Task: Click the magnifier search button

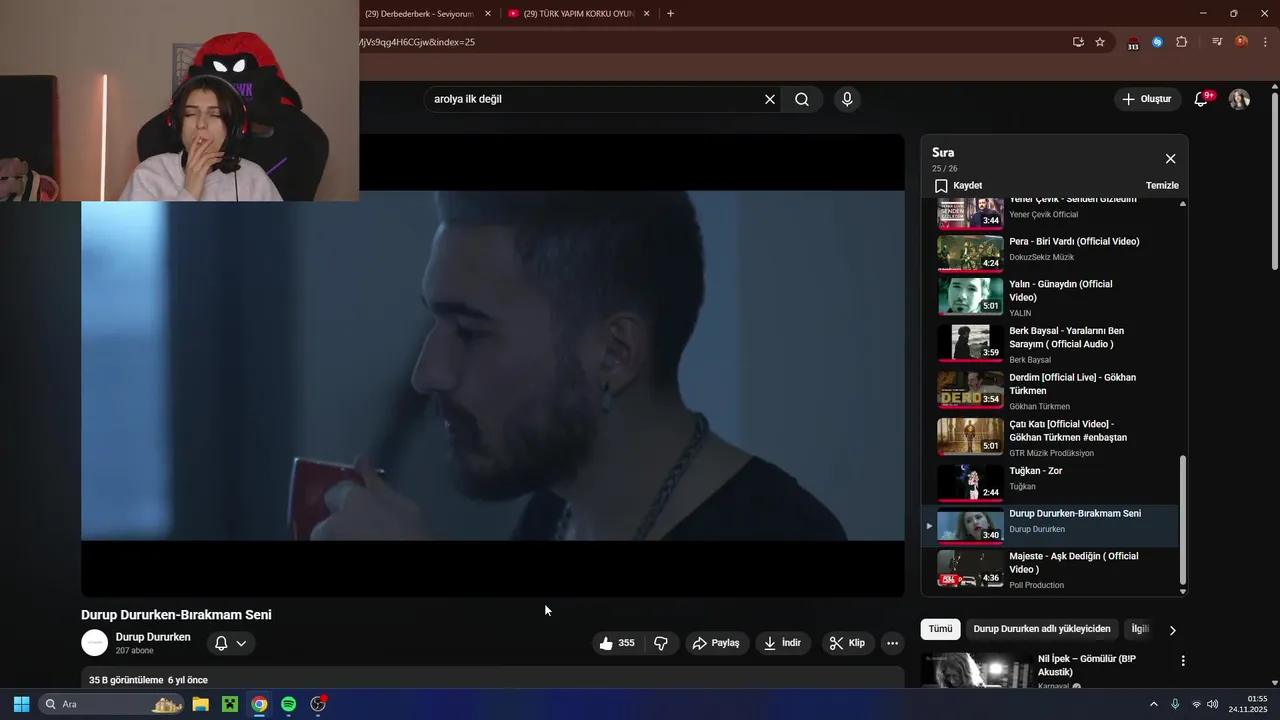Action: click(x=802, y=99)
